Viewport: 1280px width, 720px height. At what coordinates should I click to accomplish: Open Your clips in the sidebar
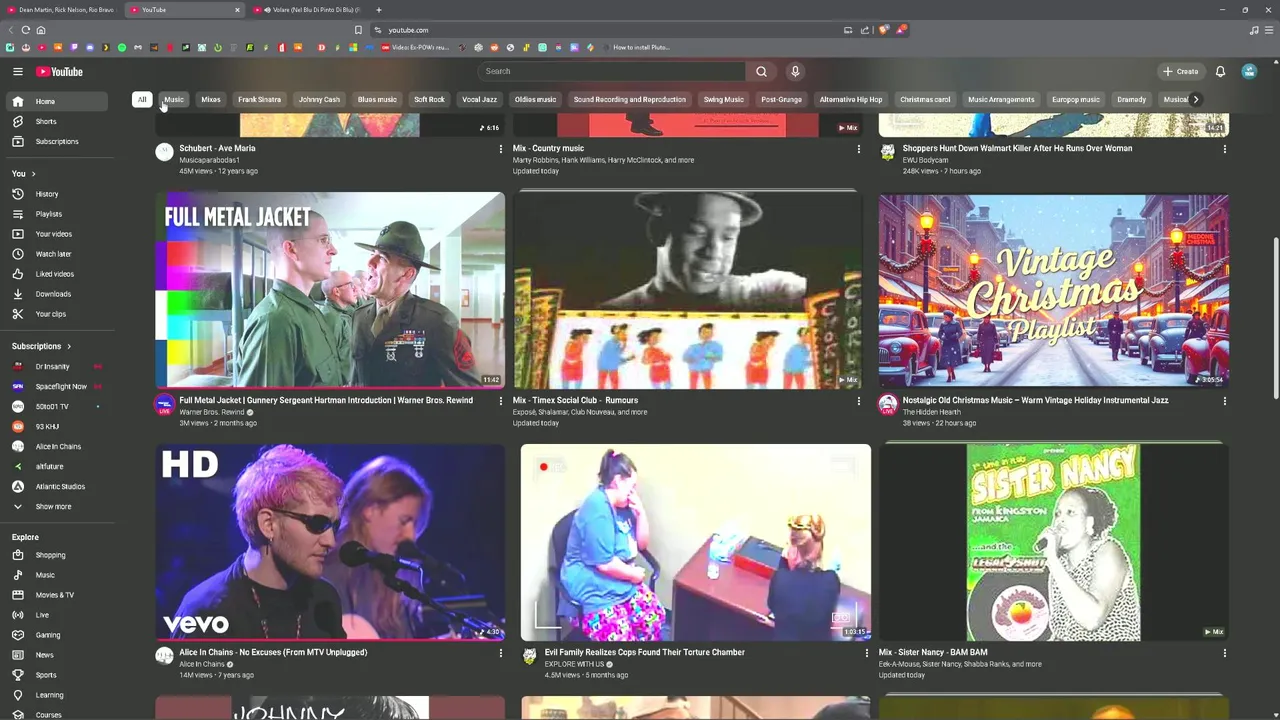pos(55,314)
